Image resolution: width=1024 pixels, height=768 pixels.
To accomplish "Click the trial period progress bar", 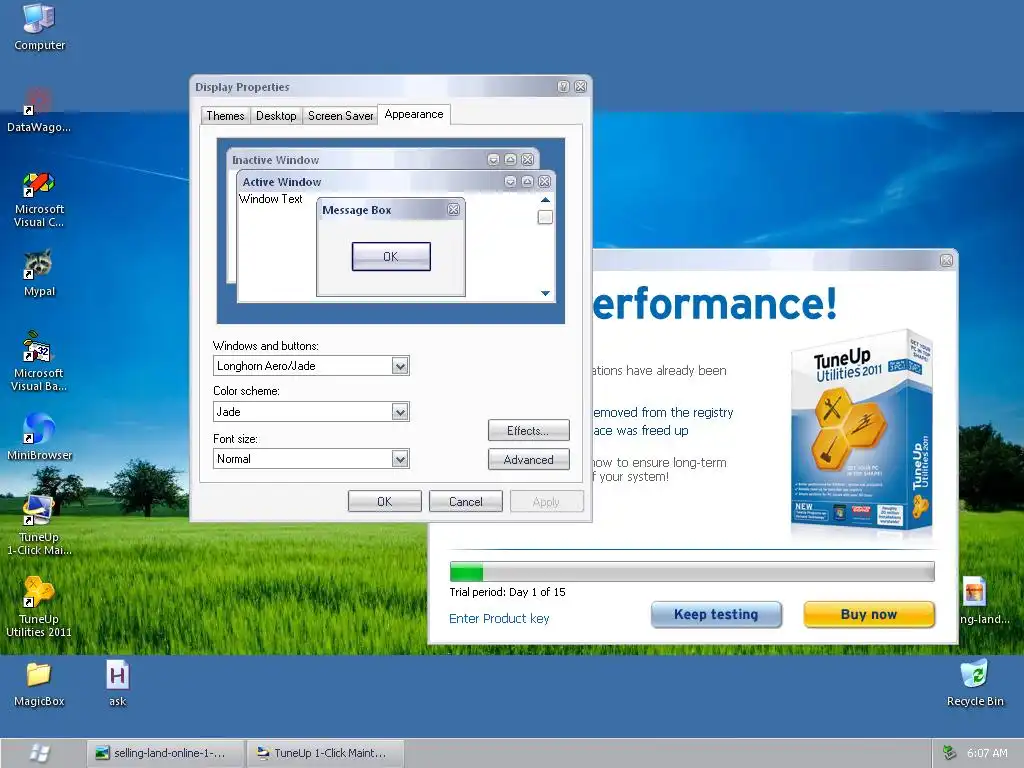I will [692, 571].
